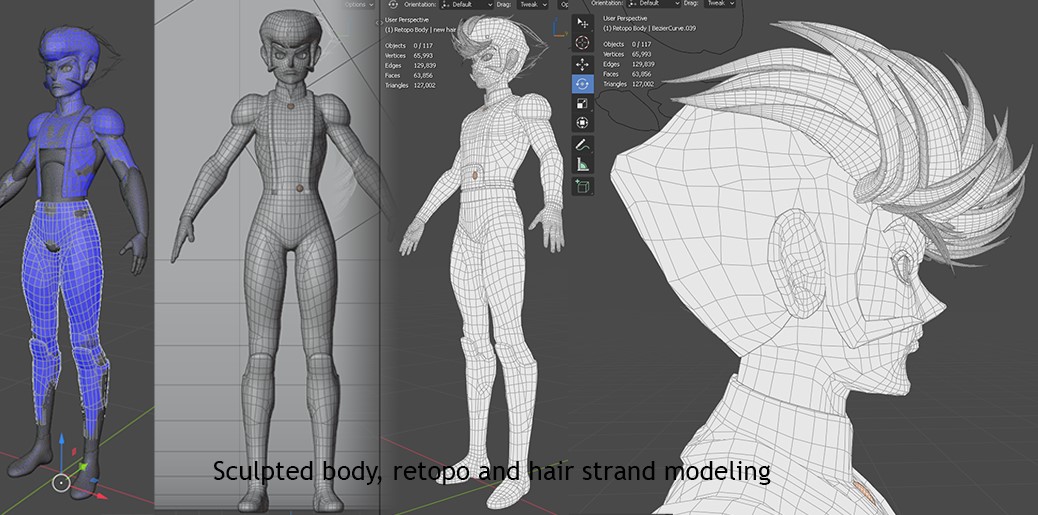Activate the 3D Cursor tool
The height and width of the screenshot is (515, 1038).
[582, 43]
